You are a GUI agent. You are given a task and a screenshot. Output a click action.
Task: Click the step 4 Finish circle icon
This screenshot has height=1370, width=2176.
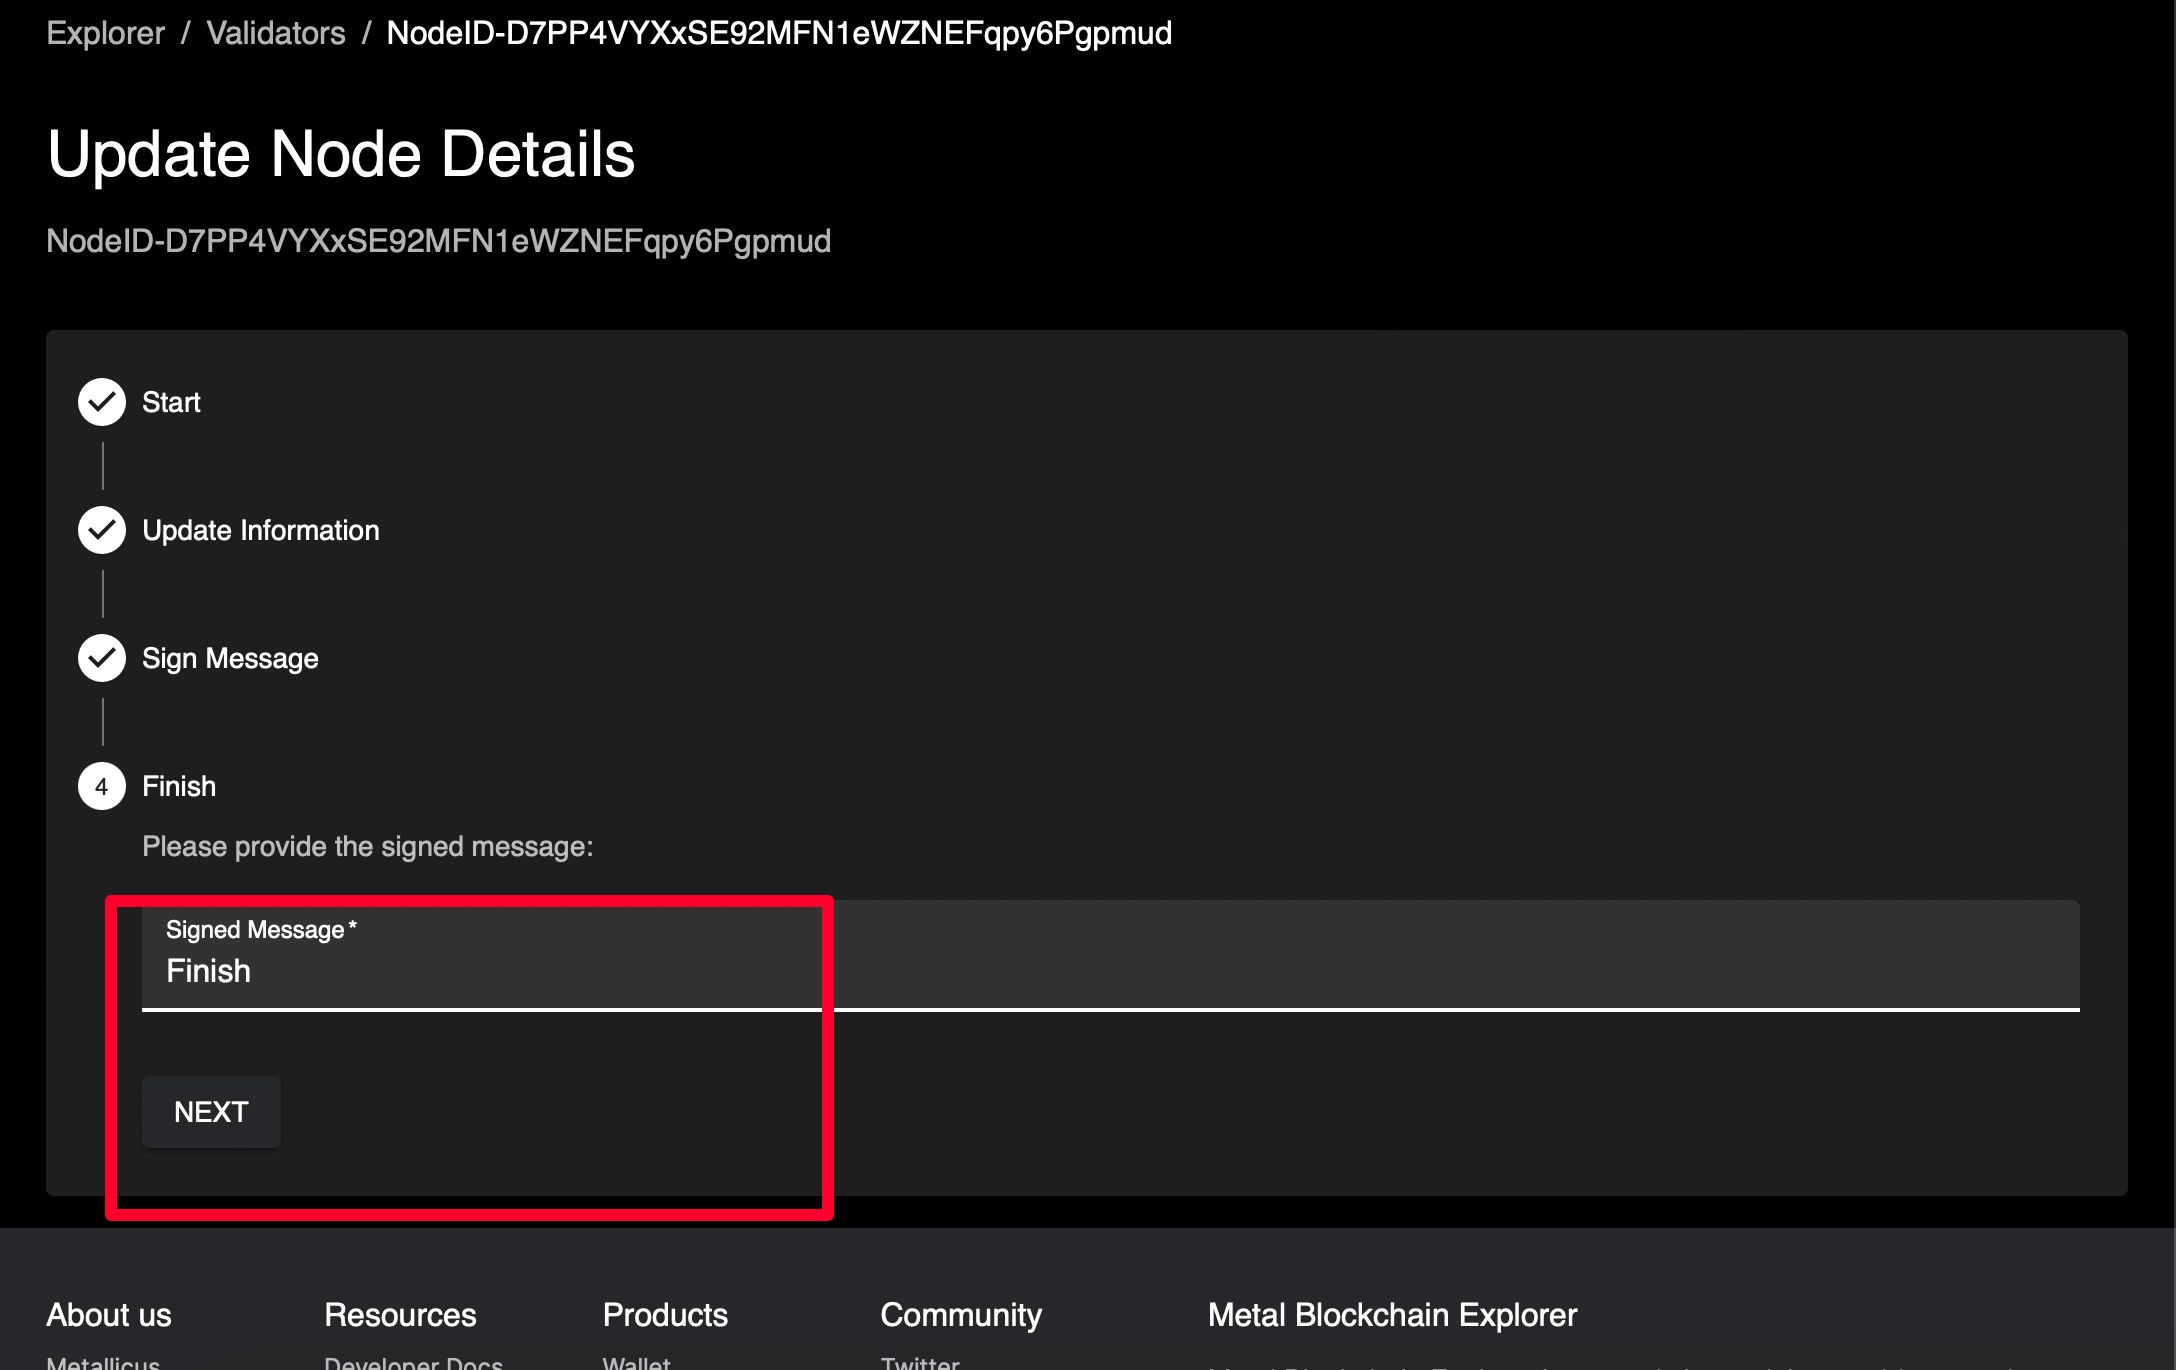coord(101,786)
